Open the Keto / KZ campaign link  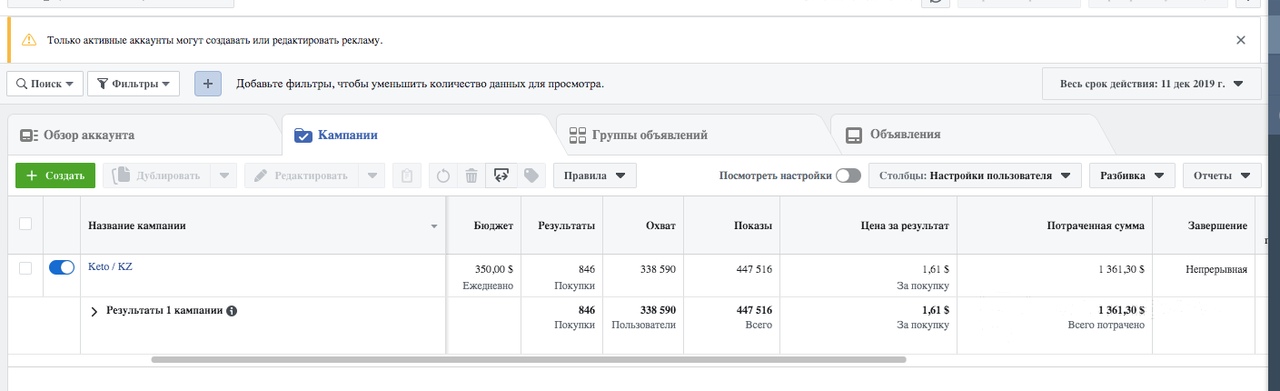(x=110, y=266)
